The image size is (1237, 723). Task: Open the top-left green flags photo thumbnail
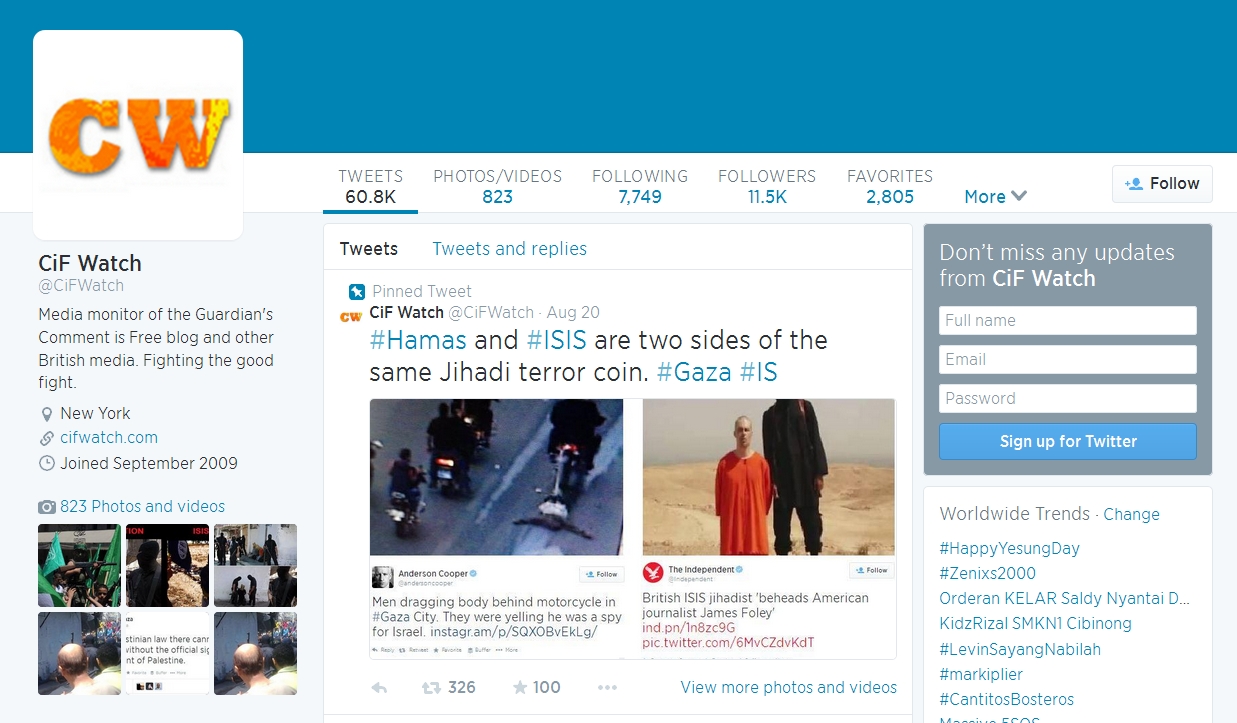[79, 565]
